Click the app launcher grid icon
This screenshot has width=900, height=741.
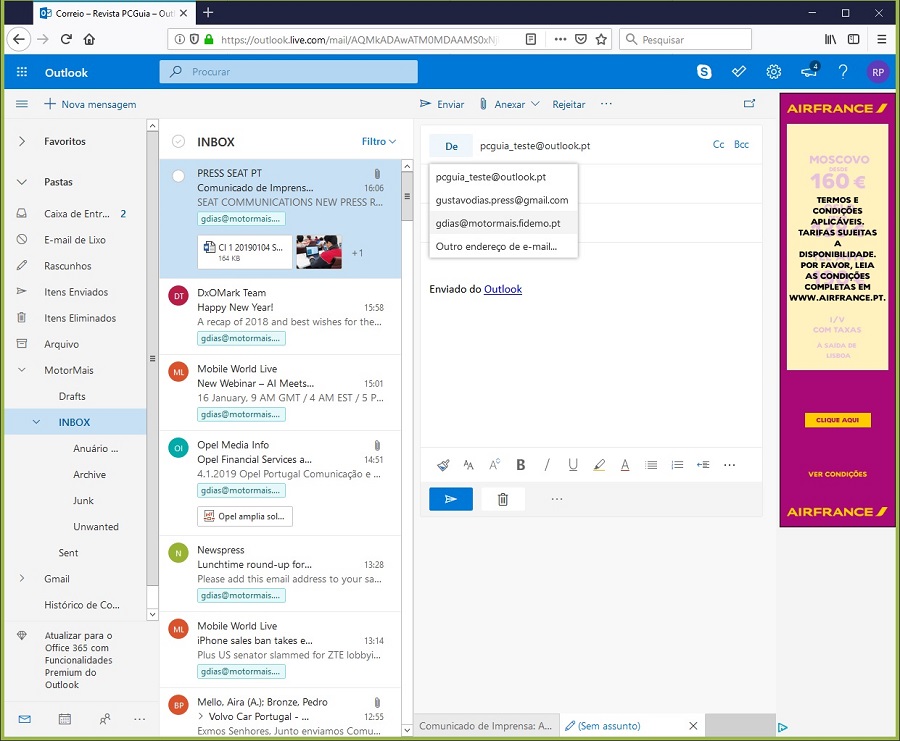22,72
